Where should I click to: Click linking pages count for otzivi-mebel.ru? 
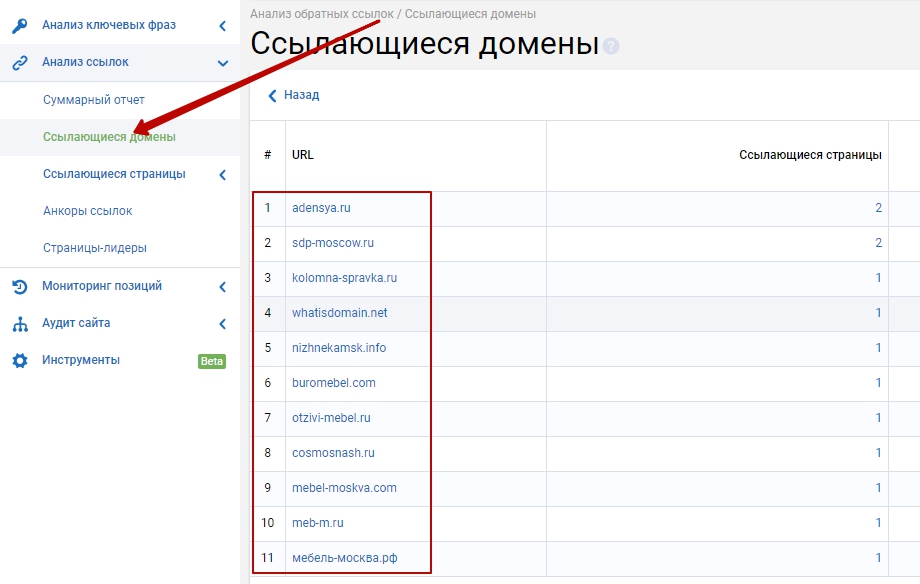click(x=878, y=418)
